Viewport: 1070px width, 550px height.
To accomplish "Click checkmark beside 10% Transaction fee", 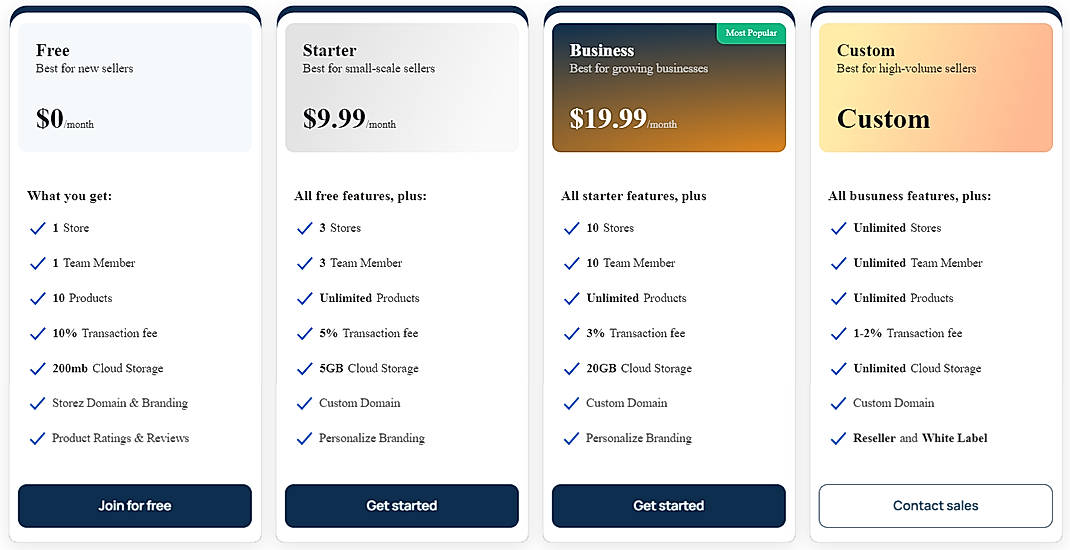I will [37, 333].
